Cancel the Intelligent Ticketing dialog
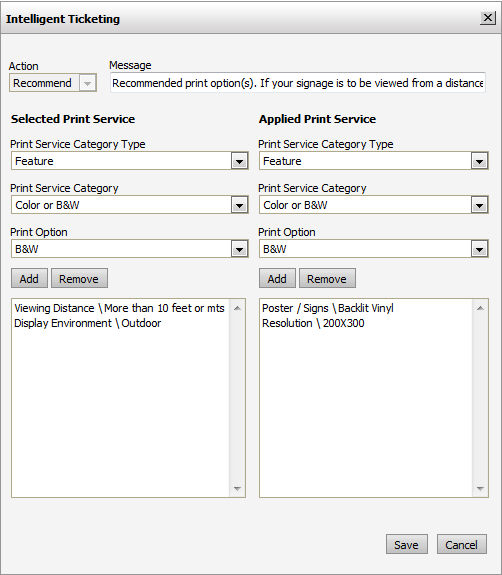Viewport: 502px width, 575px height. (x=462, y=544)
